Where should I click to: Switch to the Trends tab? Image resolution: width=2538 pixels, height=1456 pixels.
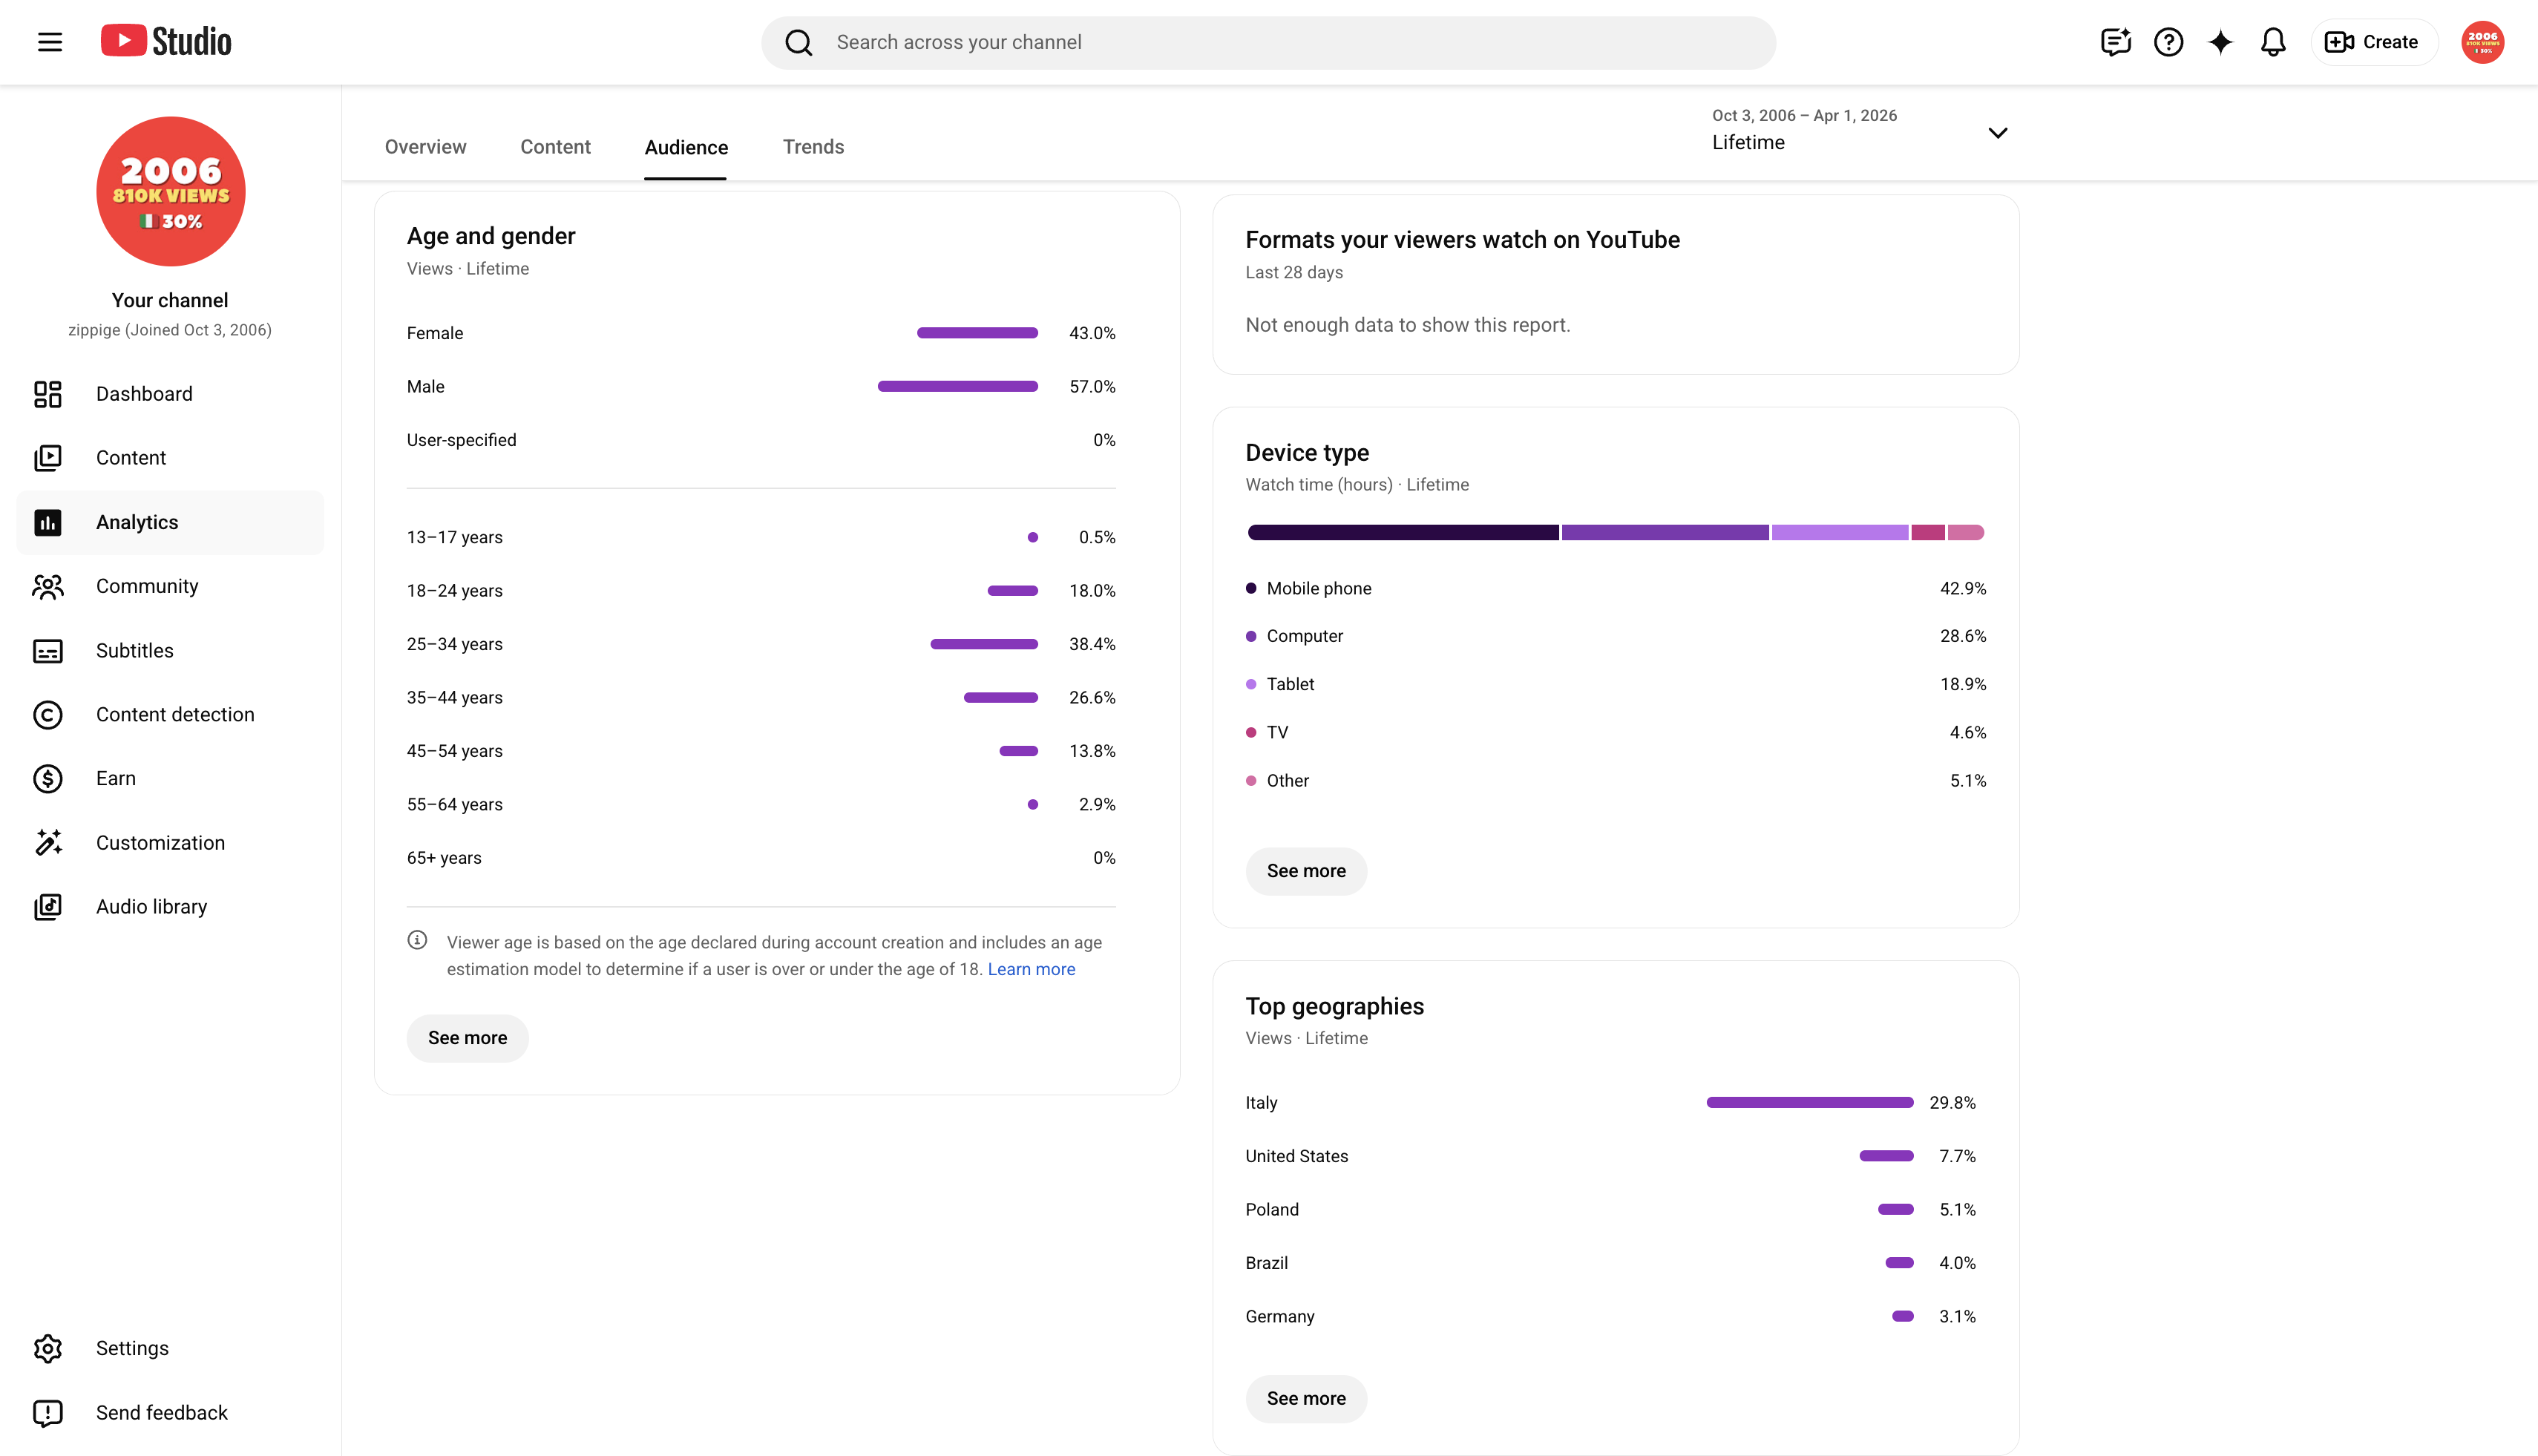pyautogui.click(x=813, y=147)
